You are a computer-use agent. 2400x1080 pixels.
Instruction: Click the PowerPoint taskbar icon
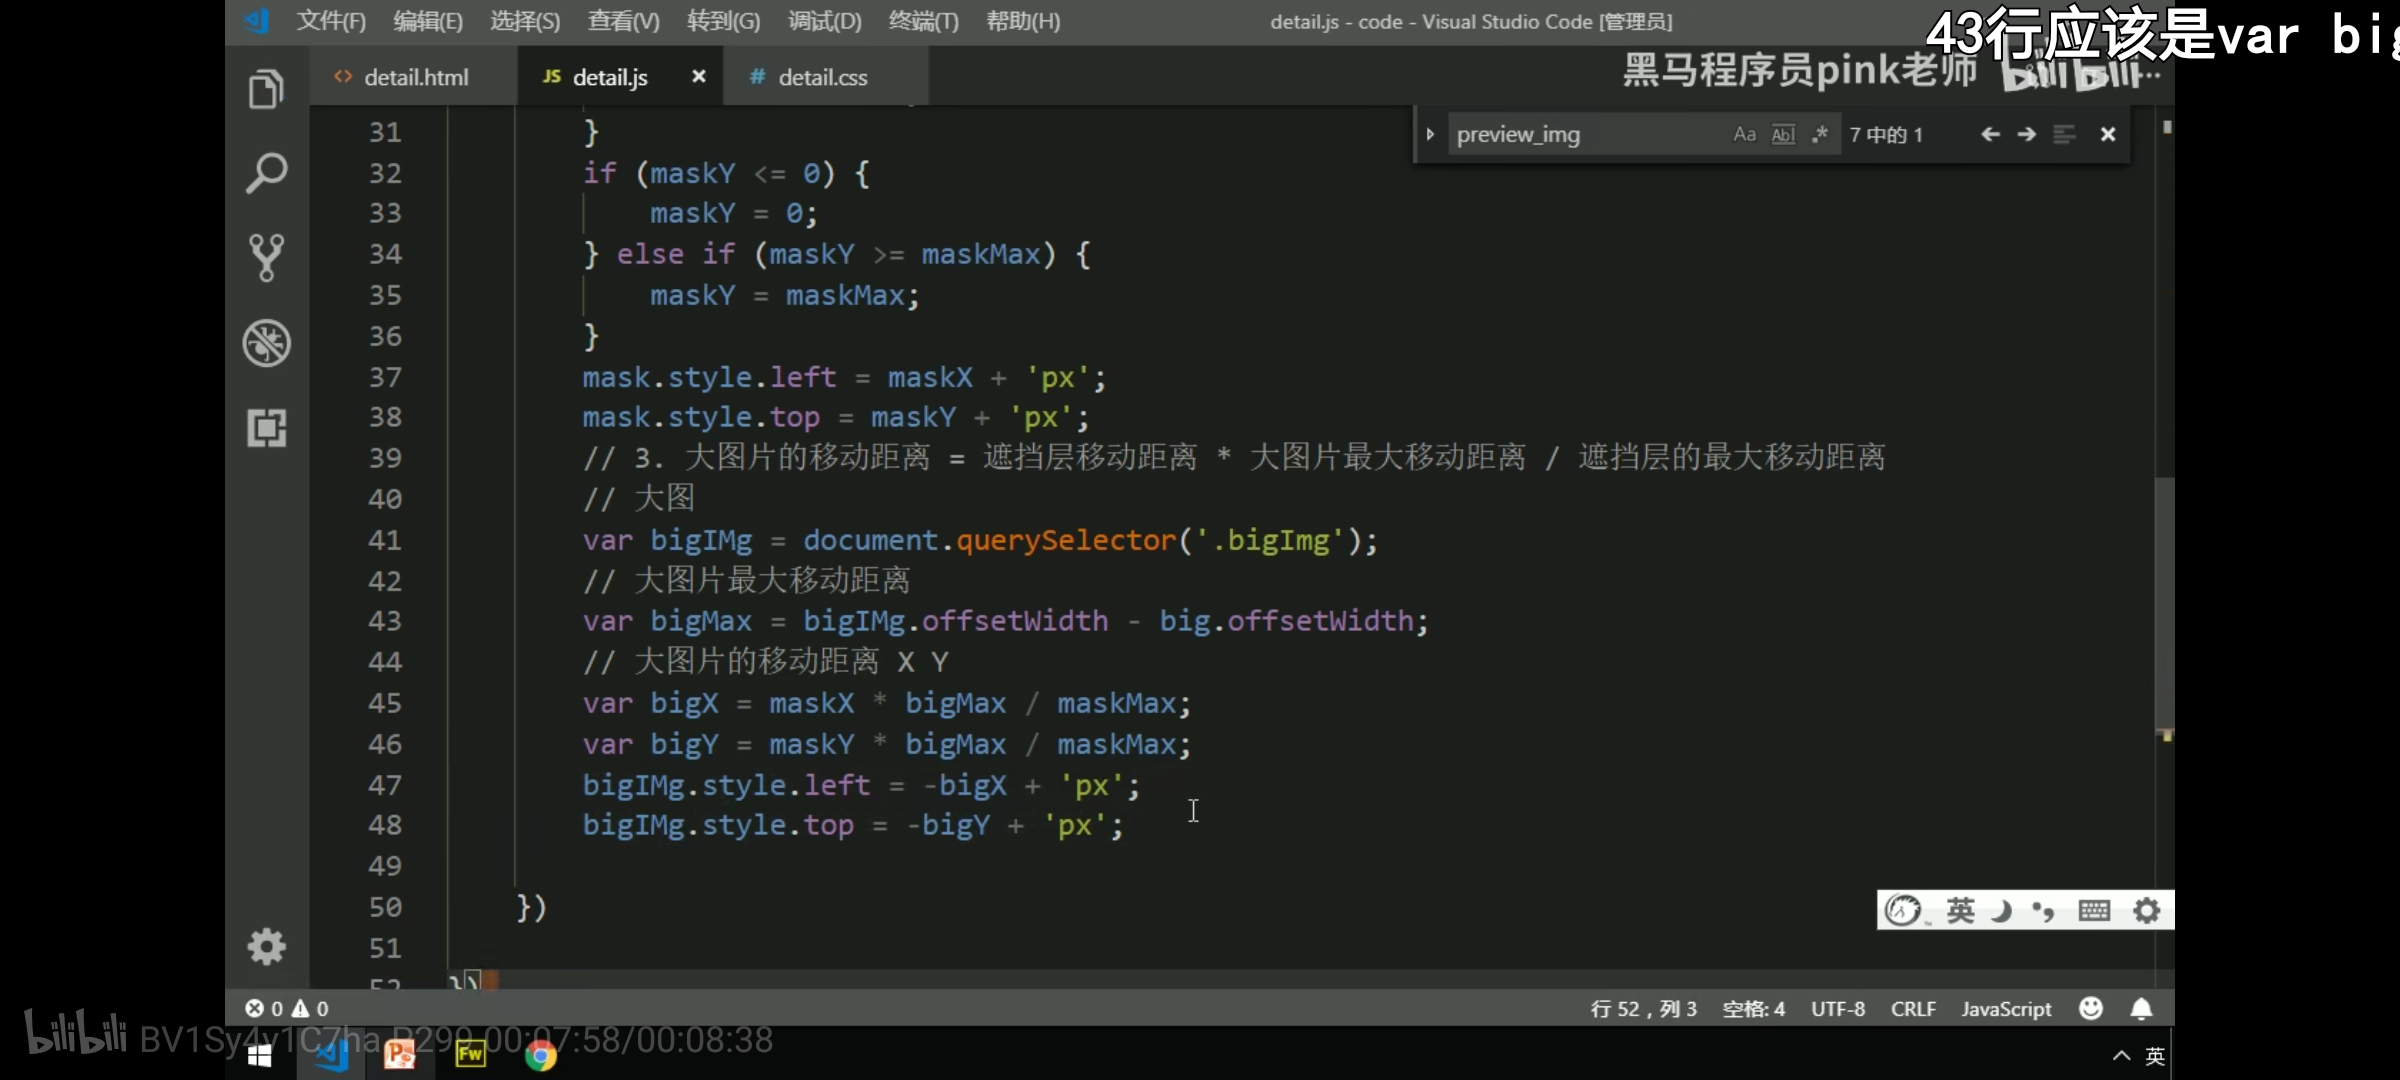[400, 1055]
